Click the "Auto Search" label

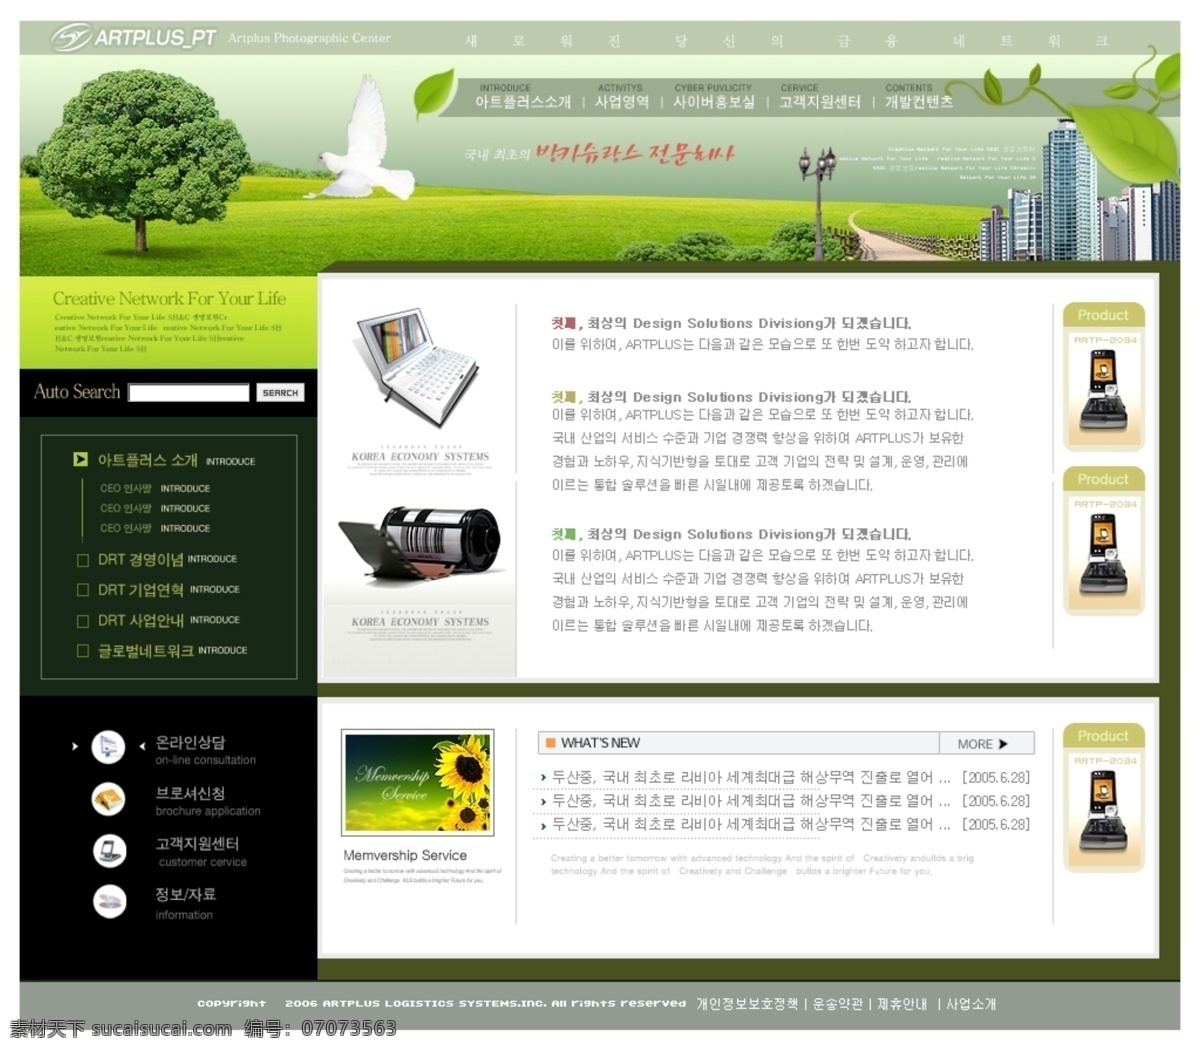click(x=77, y=392)
